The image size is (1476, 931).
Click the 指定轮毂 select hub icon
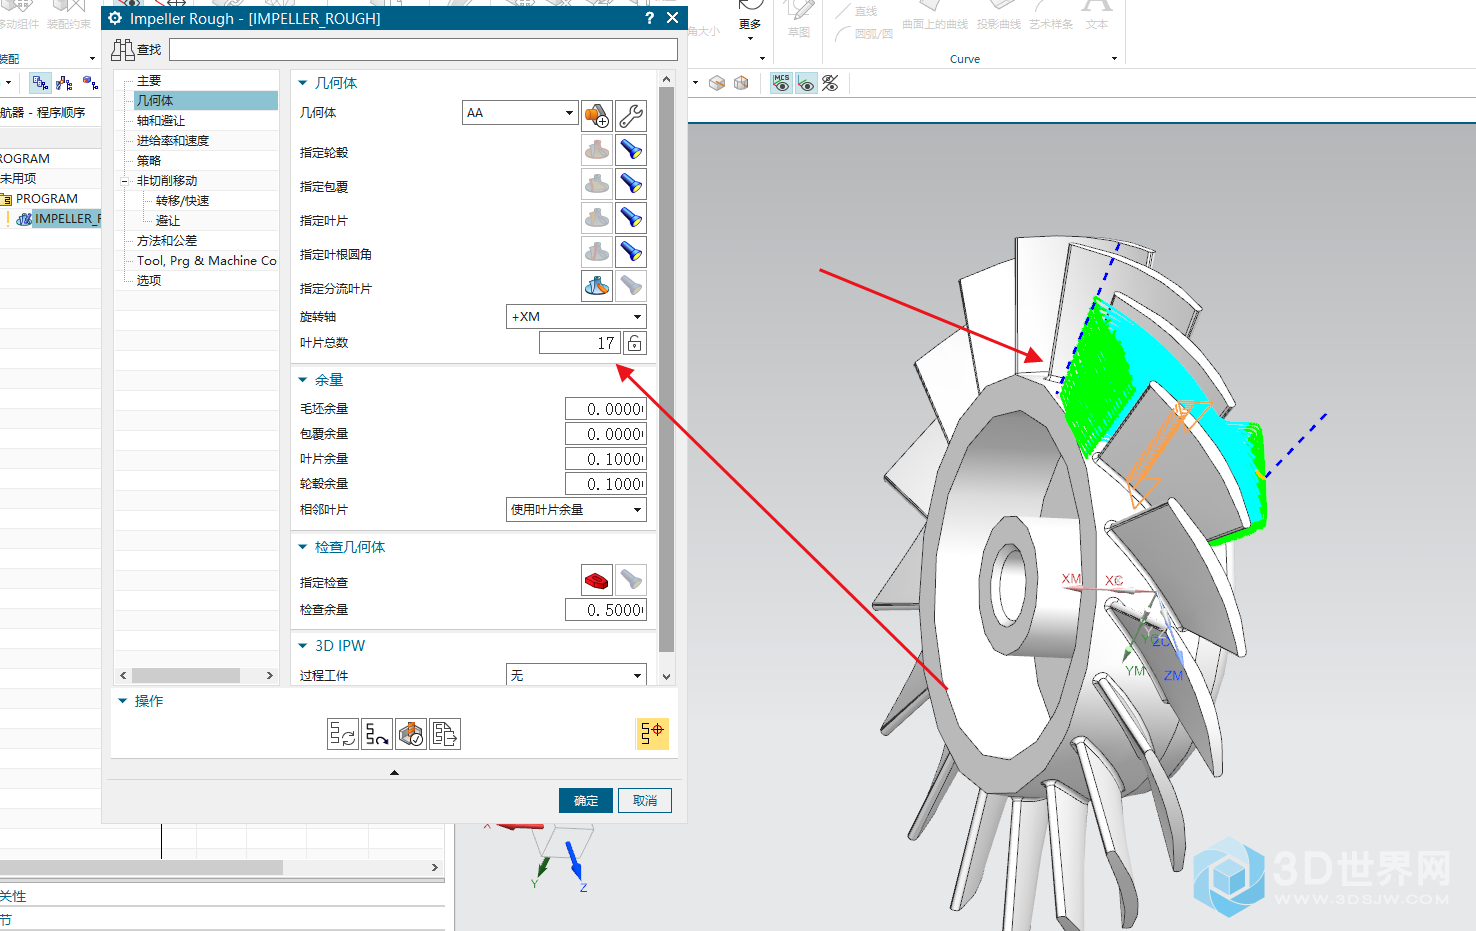597,151
